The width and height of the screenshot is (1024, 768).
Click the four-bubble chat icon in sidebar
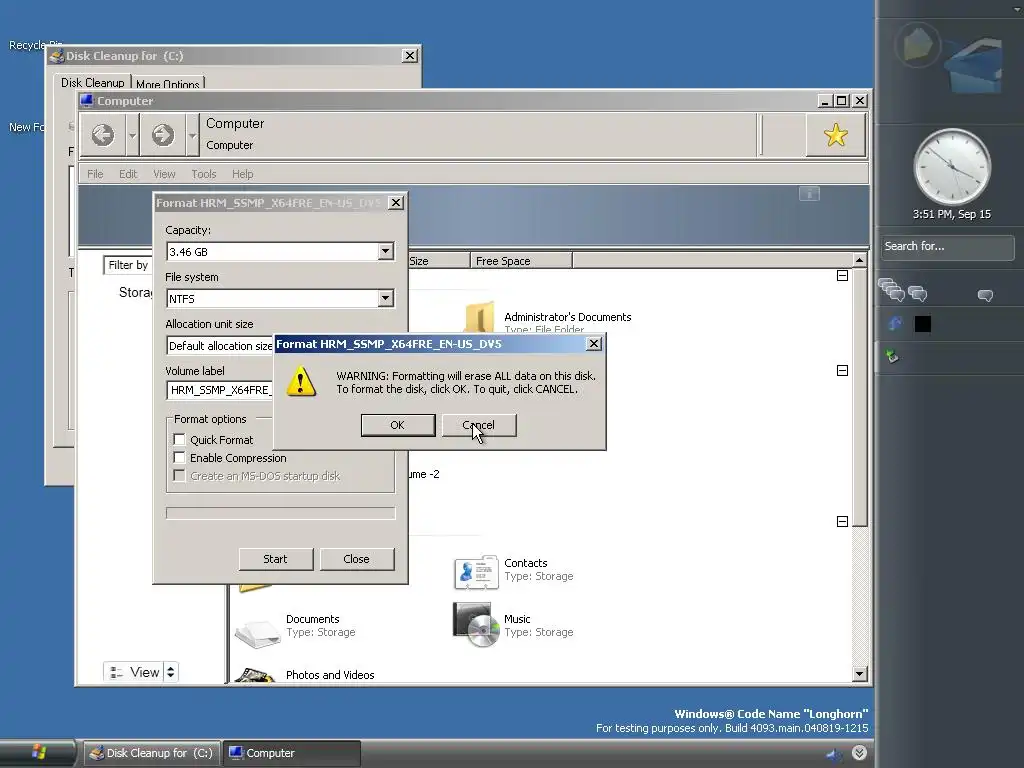[891, 290]
